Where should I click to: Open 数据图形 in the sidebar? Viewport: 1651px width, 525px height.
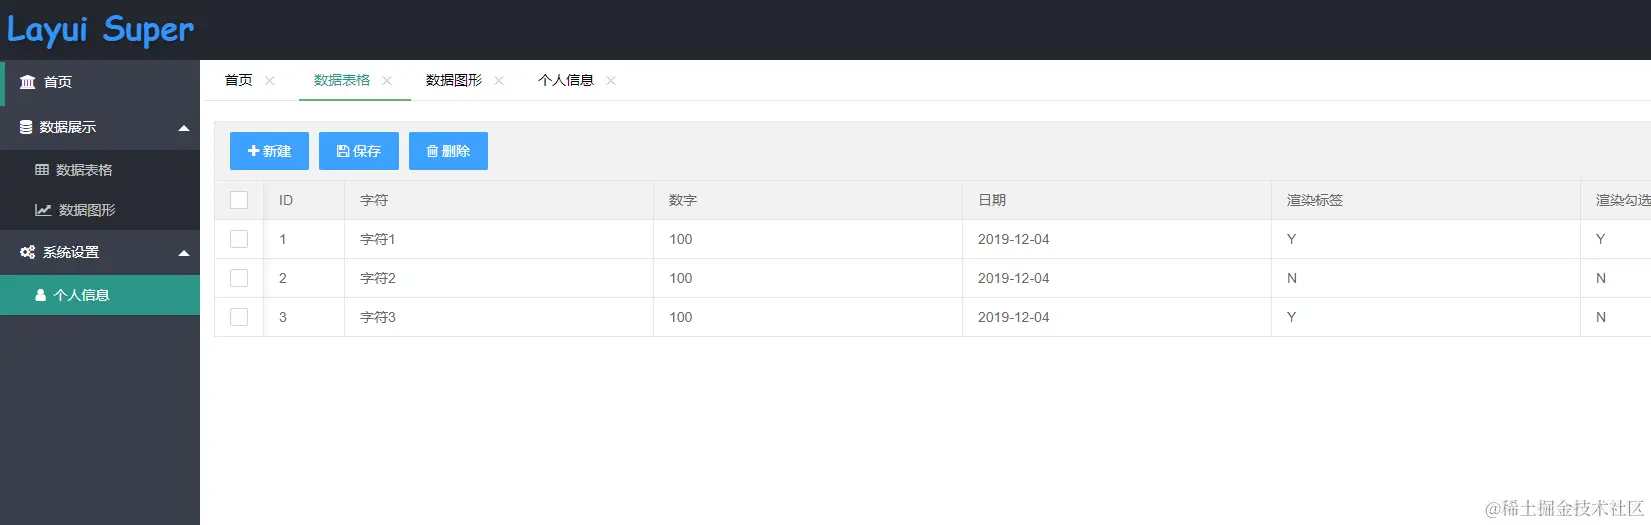(x=100, y=210)
